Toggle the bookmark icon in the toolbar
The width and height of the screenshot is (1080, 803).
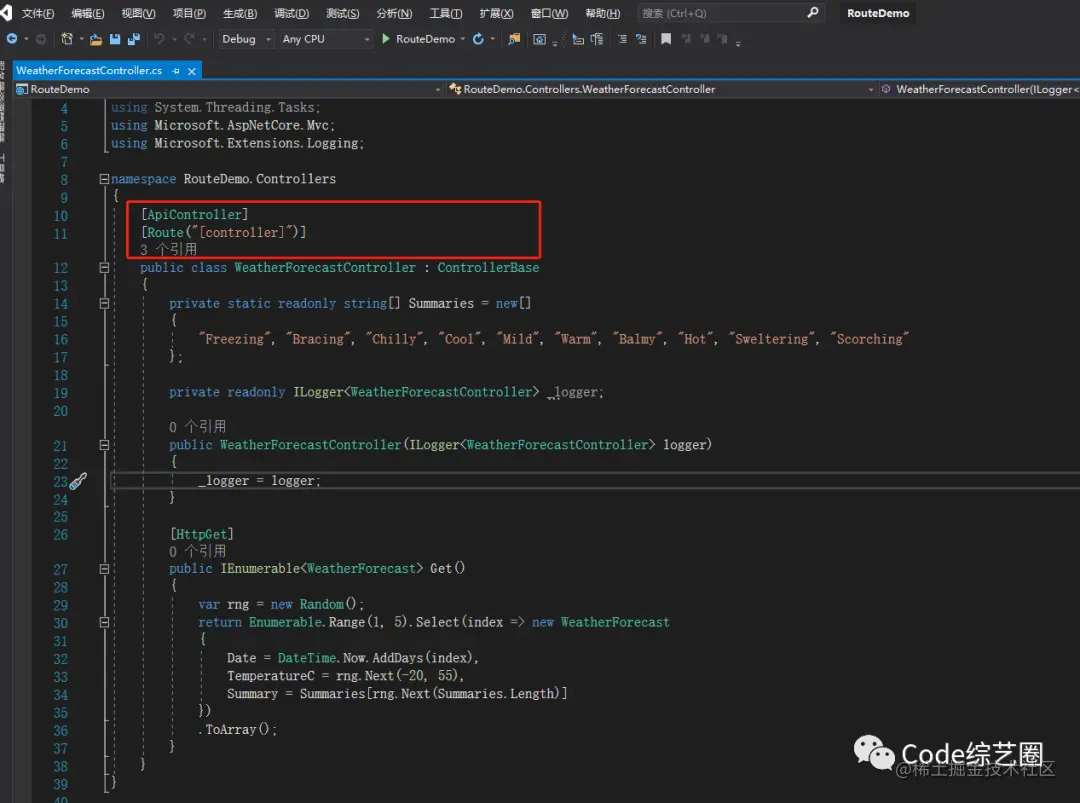pyautogui.click(x=666, y=39)
